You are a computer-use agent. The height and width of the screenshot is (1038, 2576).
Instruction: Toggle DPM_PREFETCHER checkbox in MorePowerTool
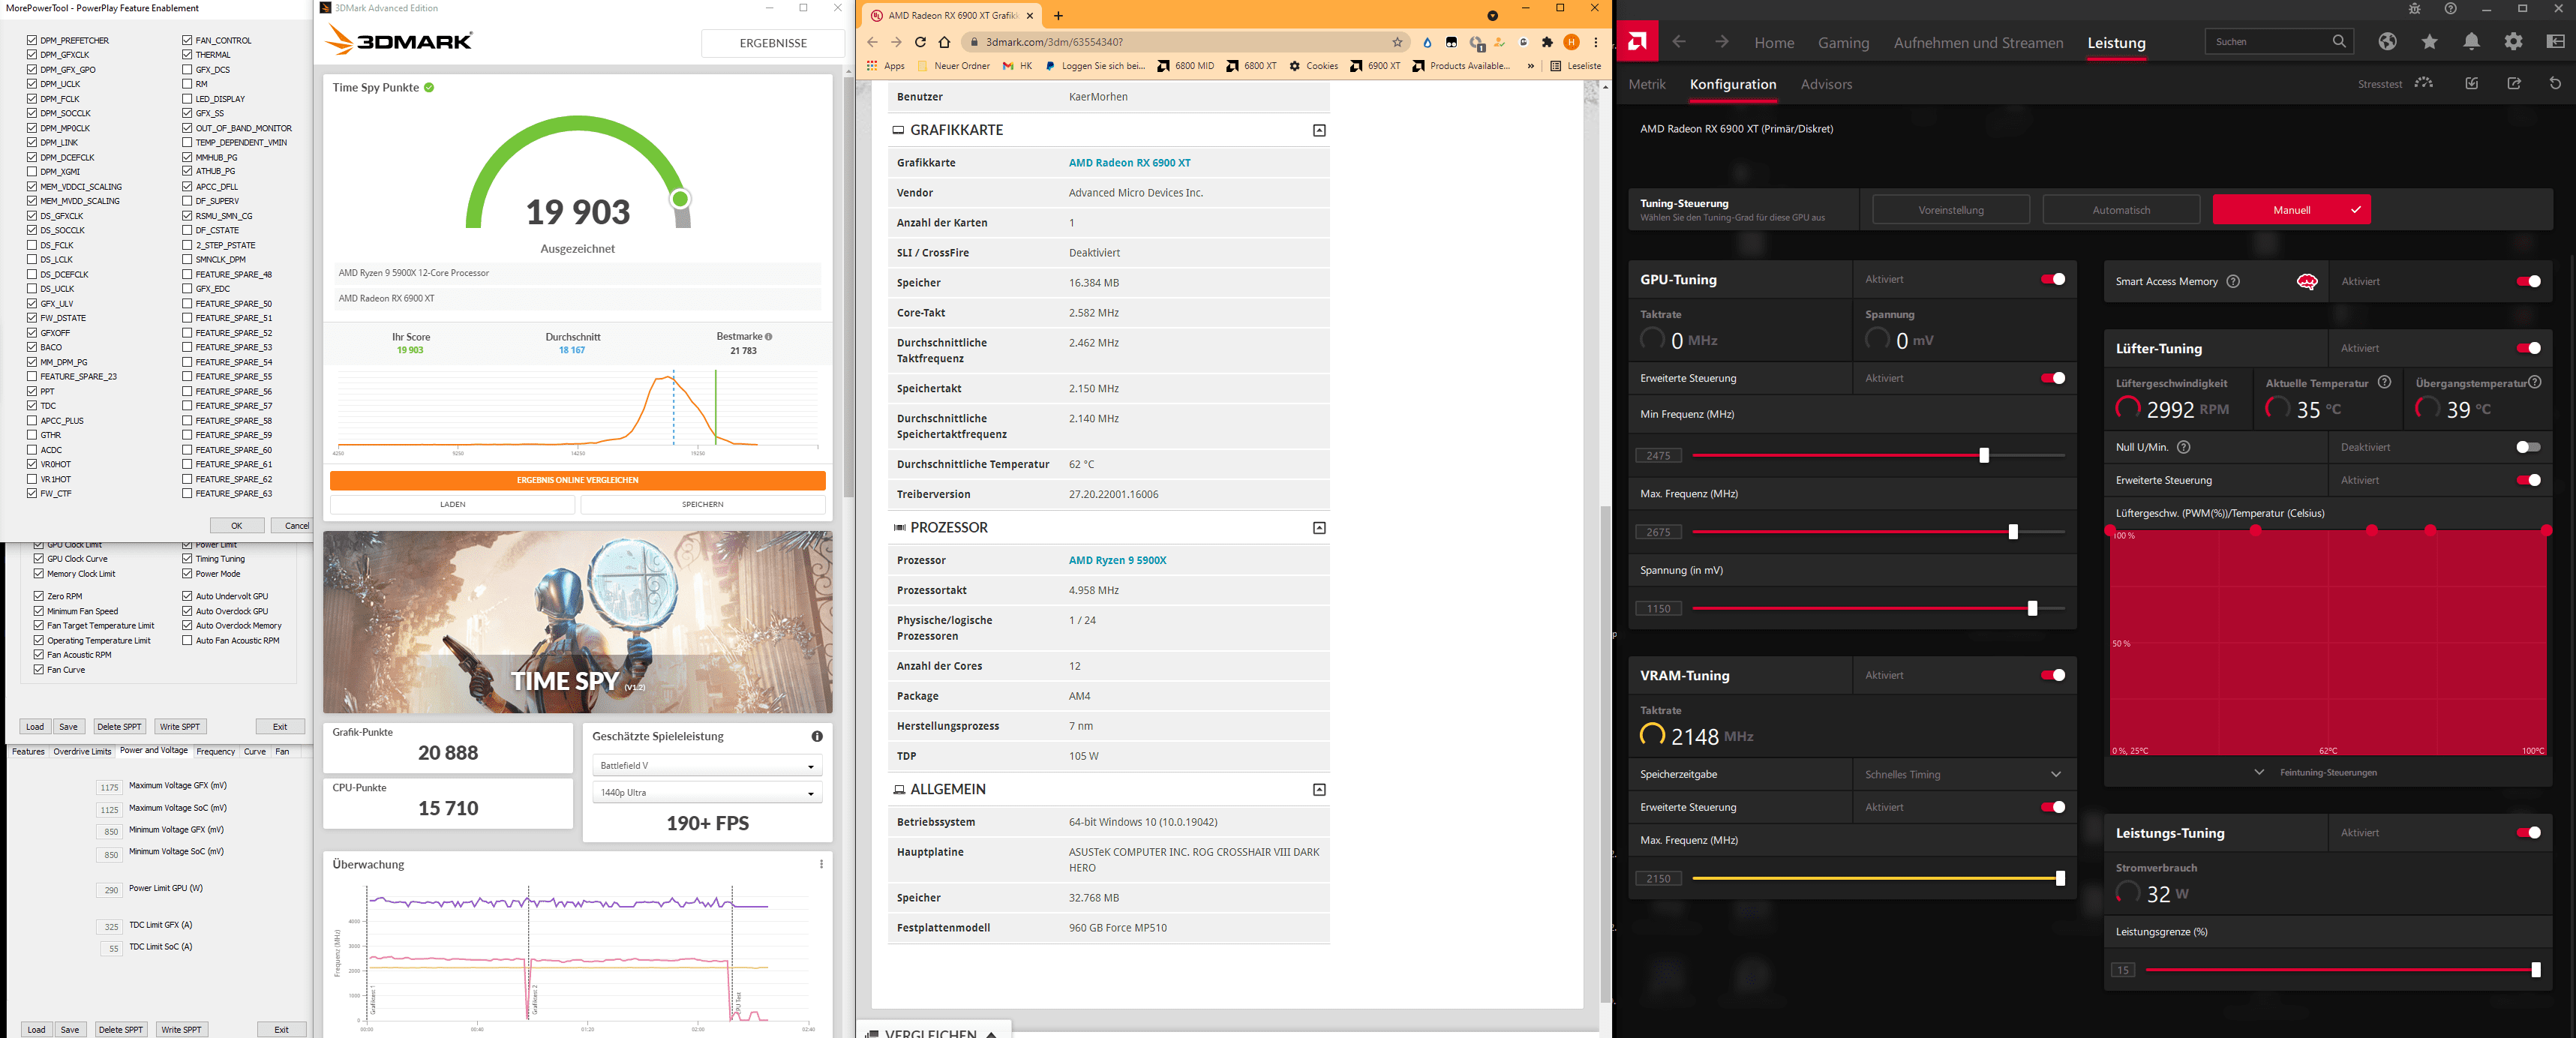pos(32,40)
